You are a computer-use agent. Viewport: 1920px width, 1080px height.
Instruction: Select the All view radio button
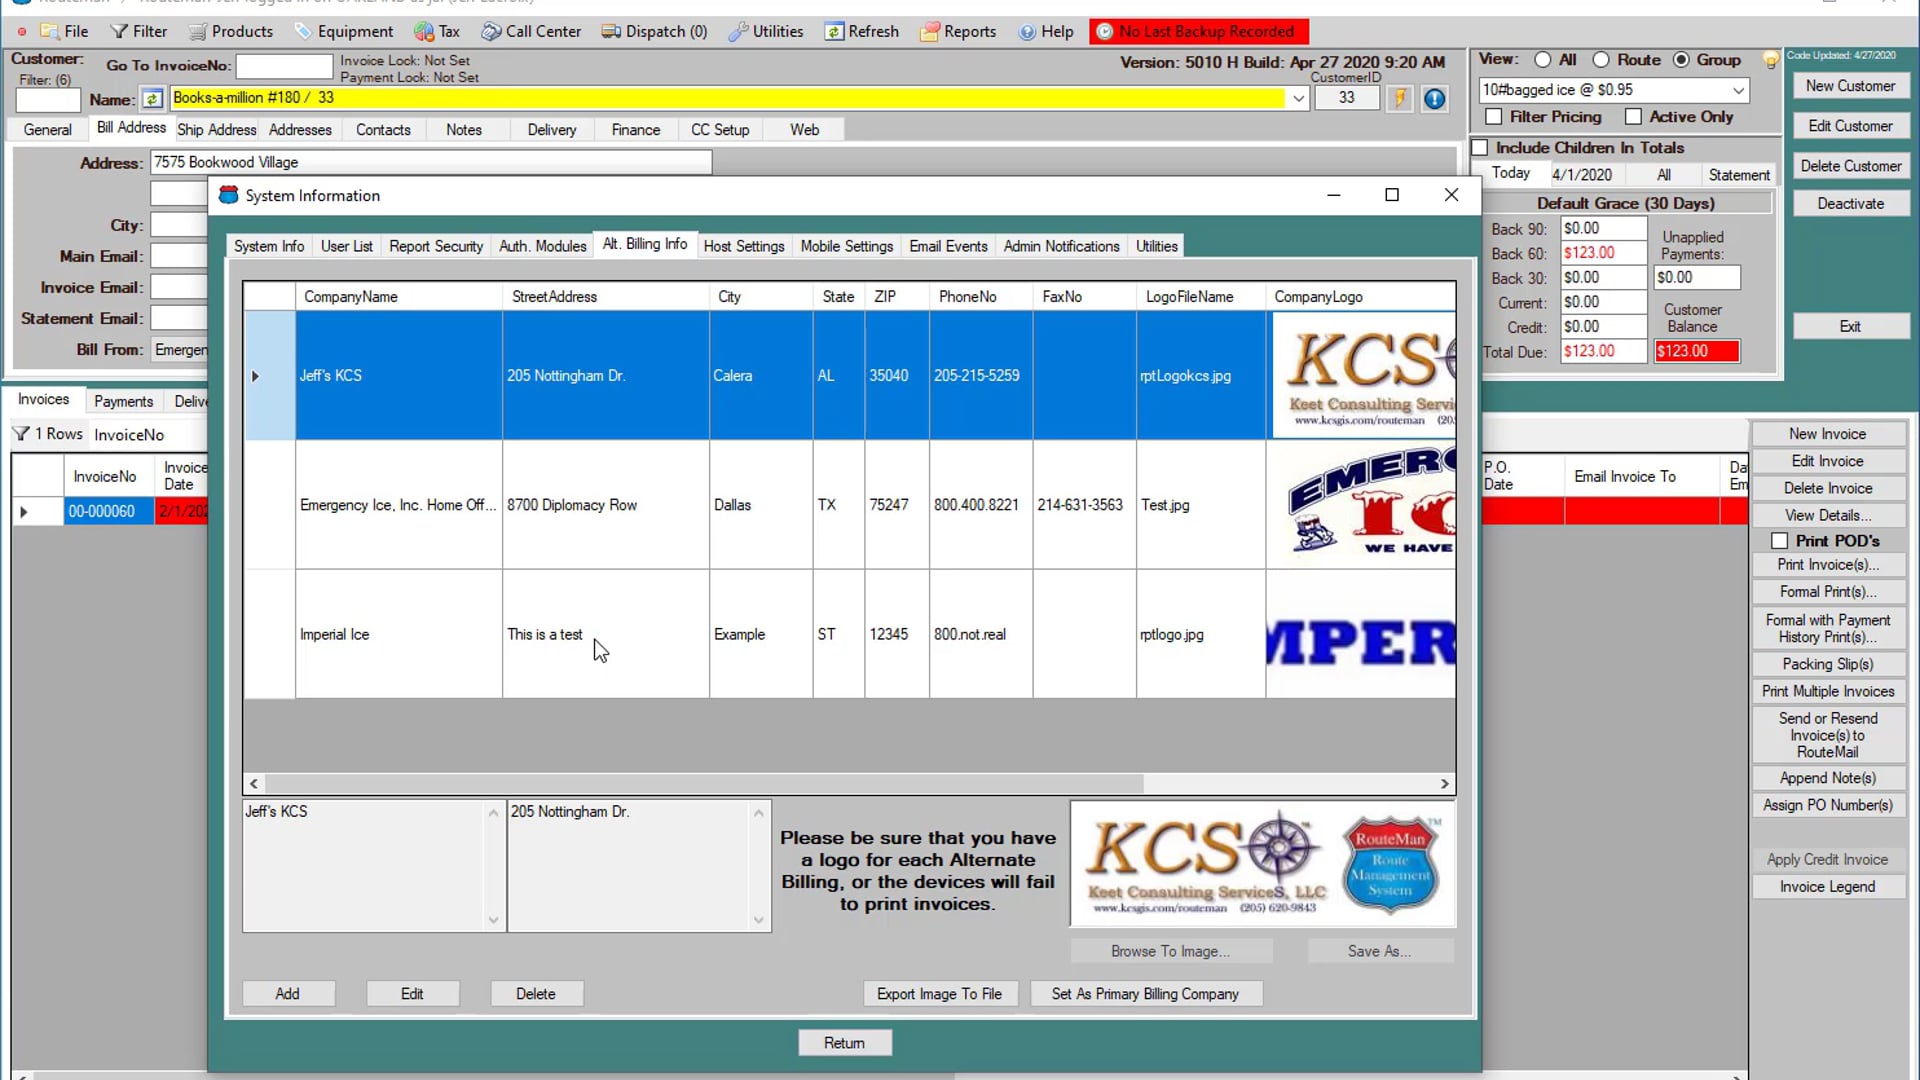point(1543,60)
